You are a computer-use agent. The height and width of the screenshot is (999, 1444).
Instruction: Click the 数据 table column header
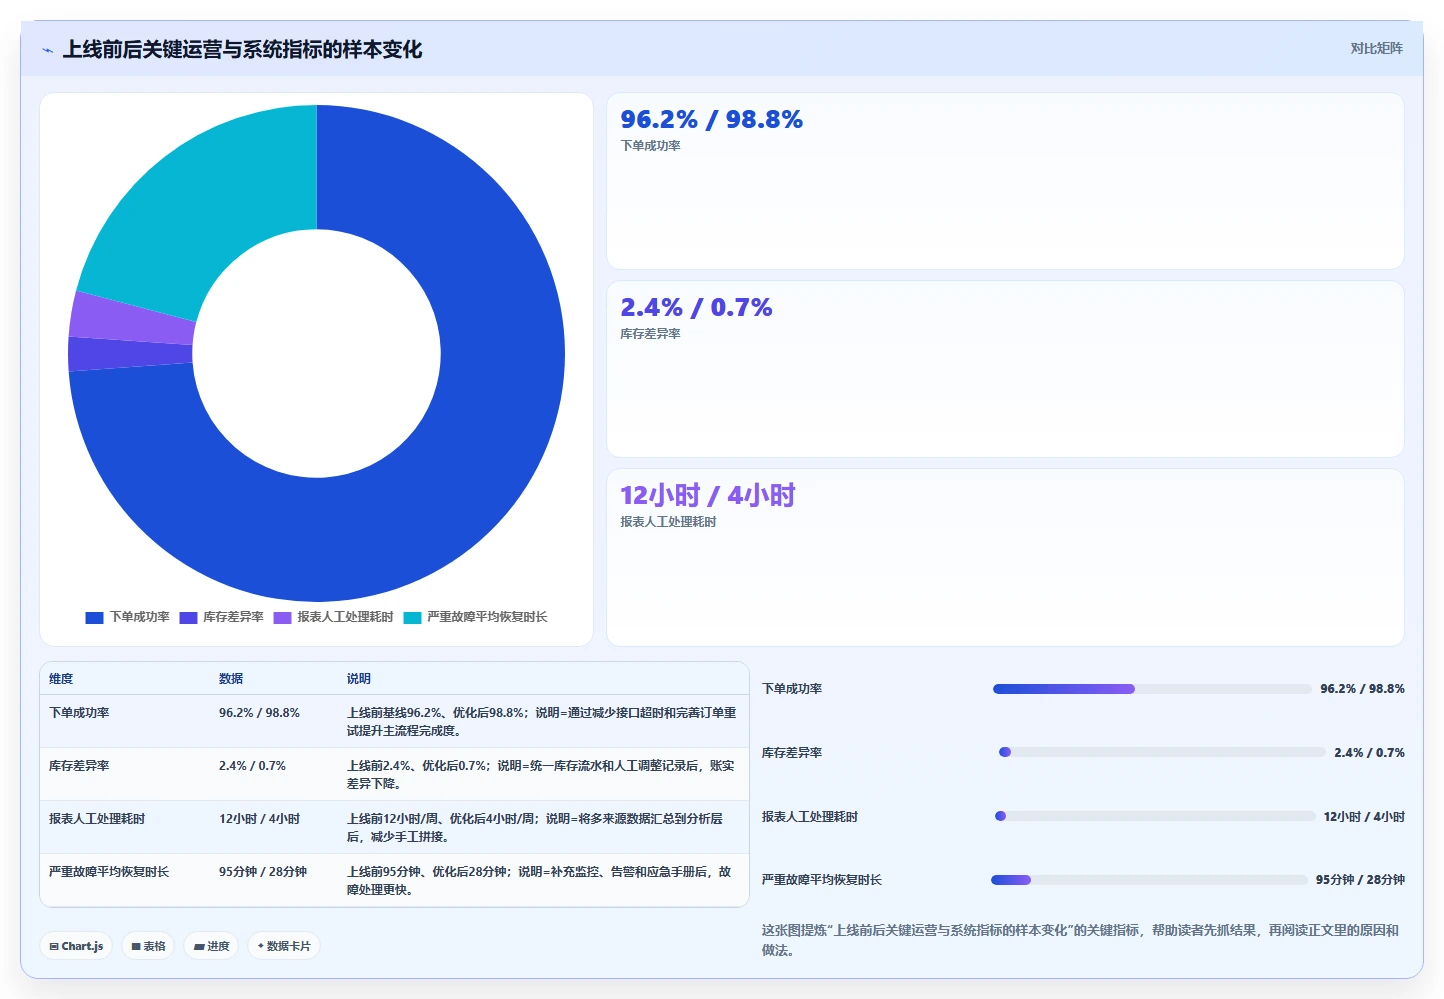[x=231, y=679]
